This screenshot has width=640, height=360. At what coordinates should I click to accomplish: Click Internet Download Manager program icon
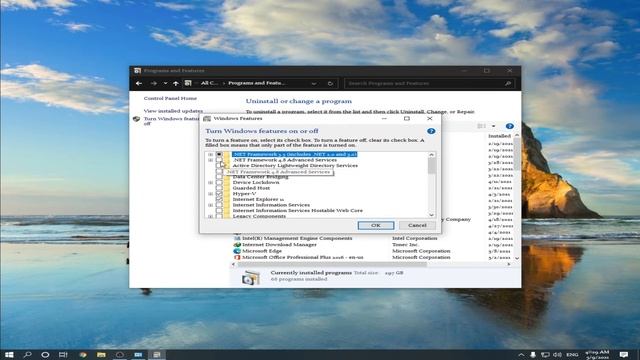tap(237, 244)
